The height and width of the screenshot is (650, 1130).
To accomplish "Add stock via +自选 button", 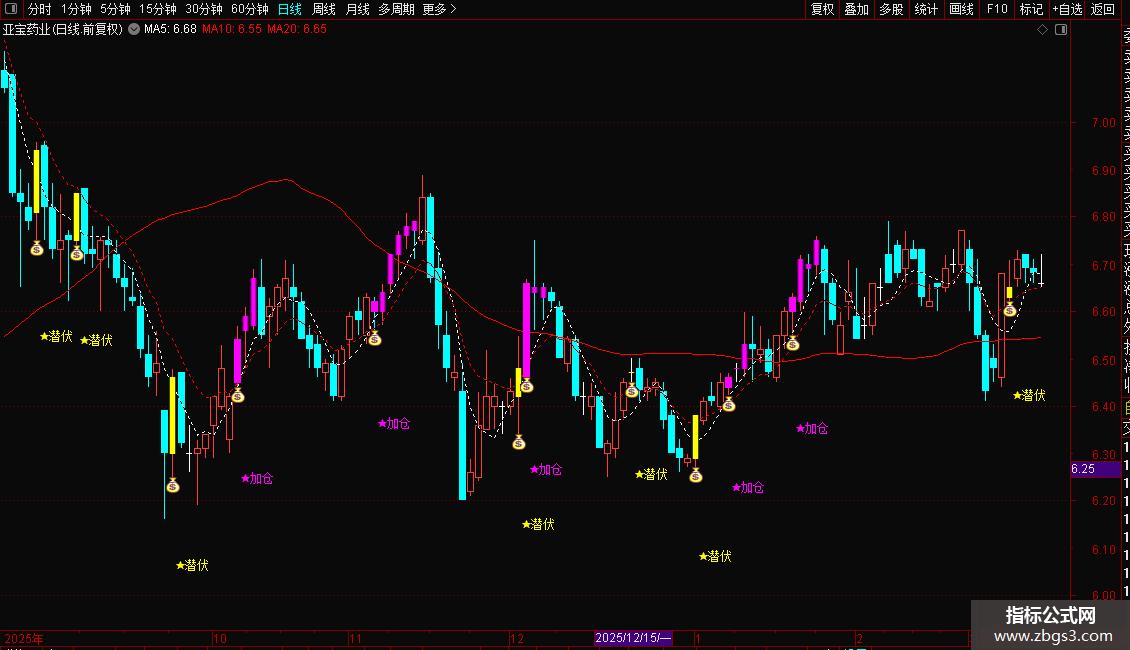I will pos(1067,9).
